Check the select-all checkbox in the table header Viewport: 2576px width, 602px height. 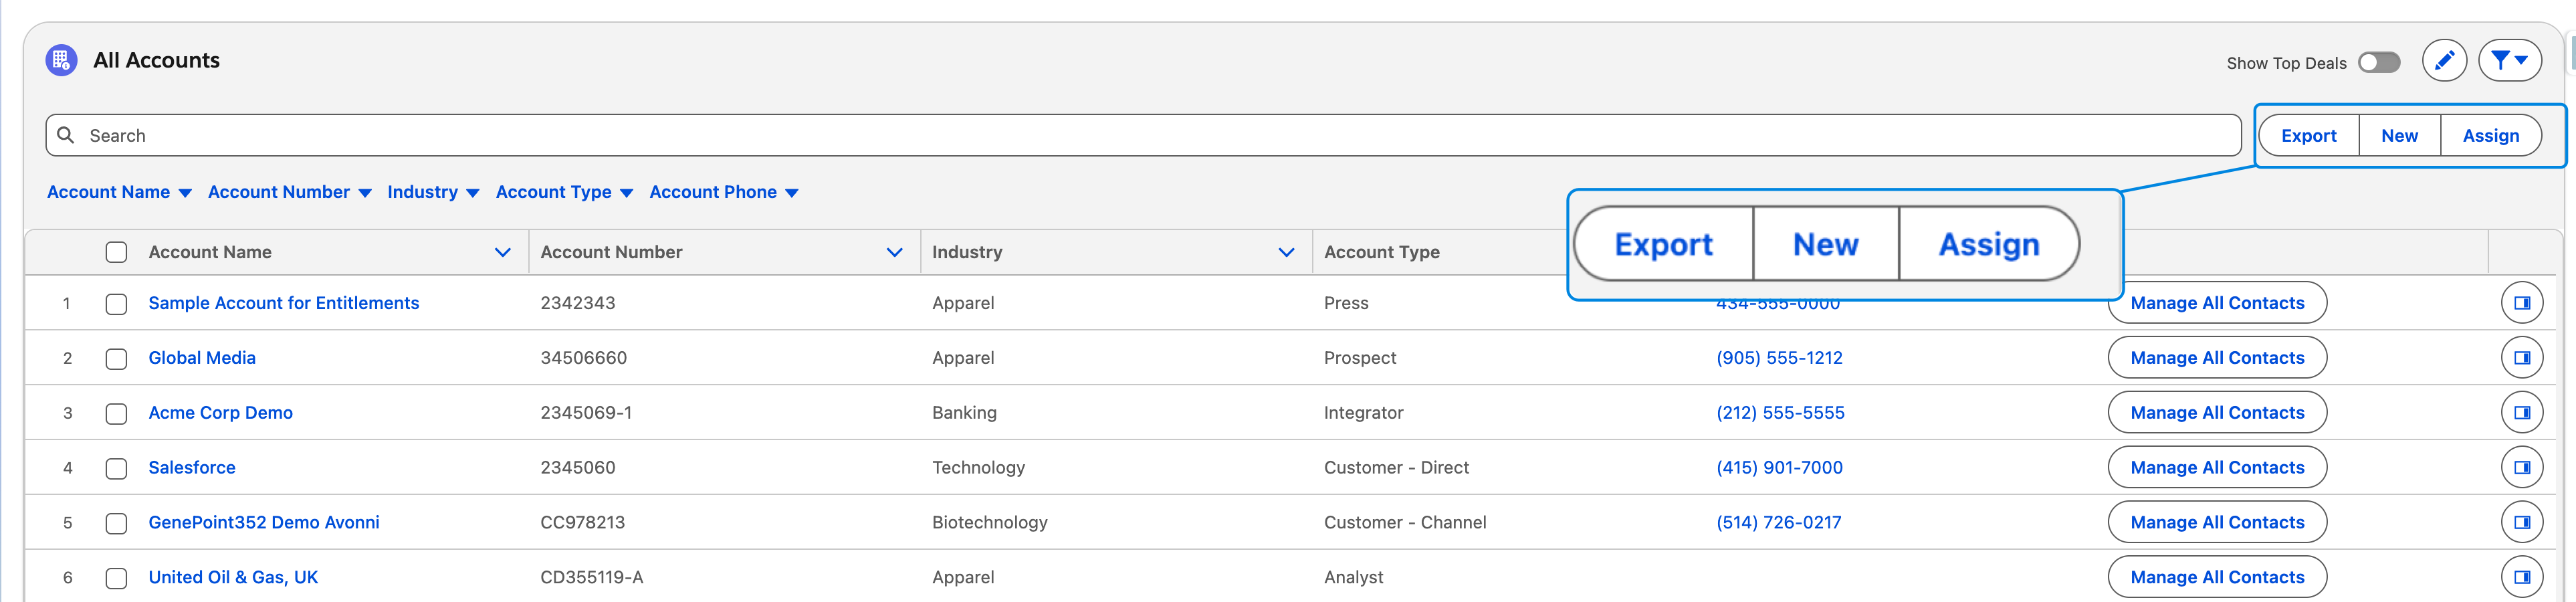pyautogui.click(x=117, y=252)
